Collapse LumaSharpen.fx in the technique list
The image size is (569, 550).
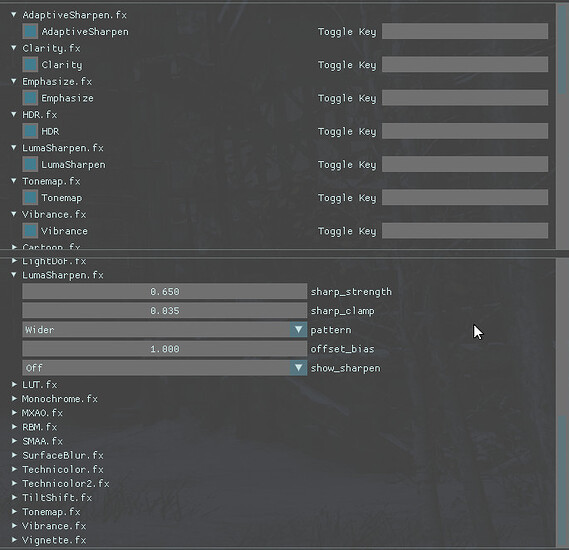pyautogui.click(x=14, y=148)
